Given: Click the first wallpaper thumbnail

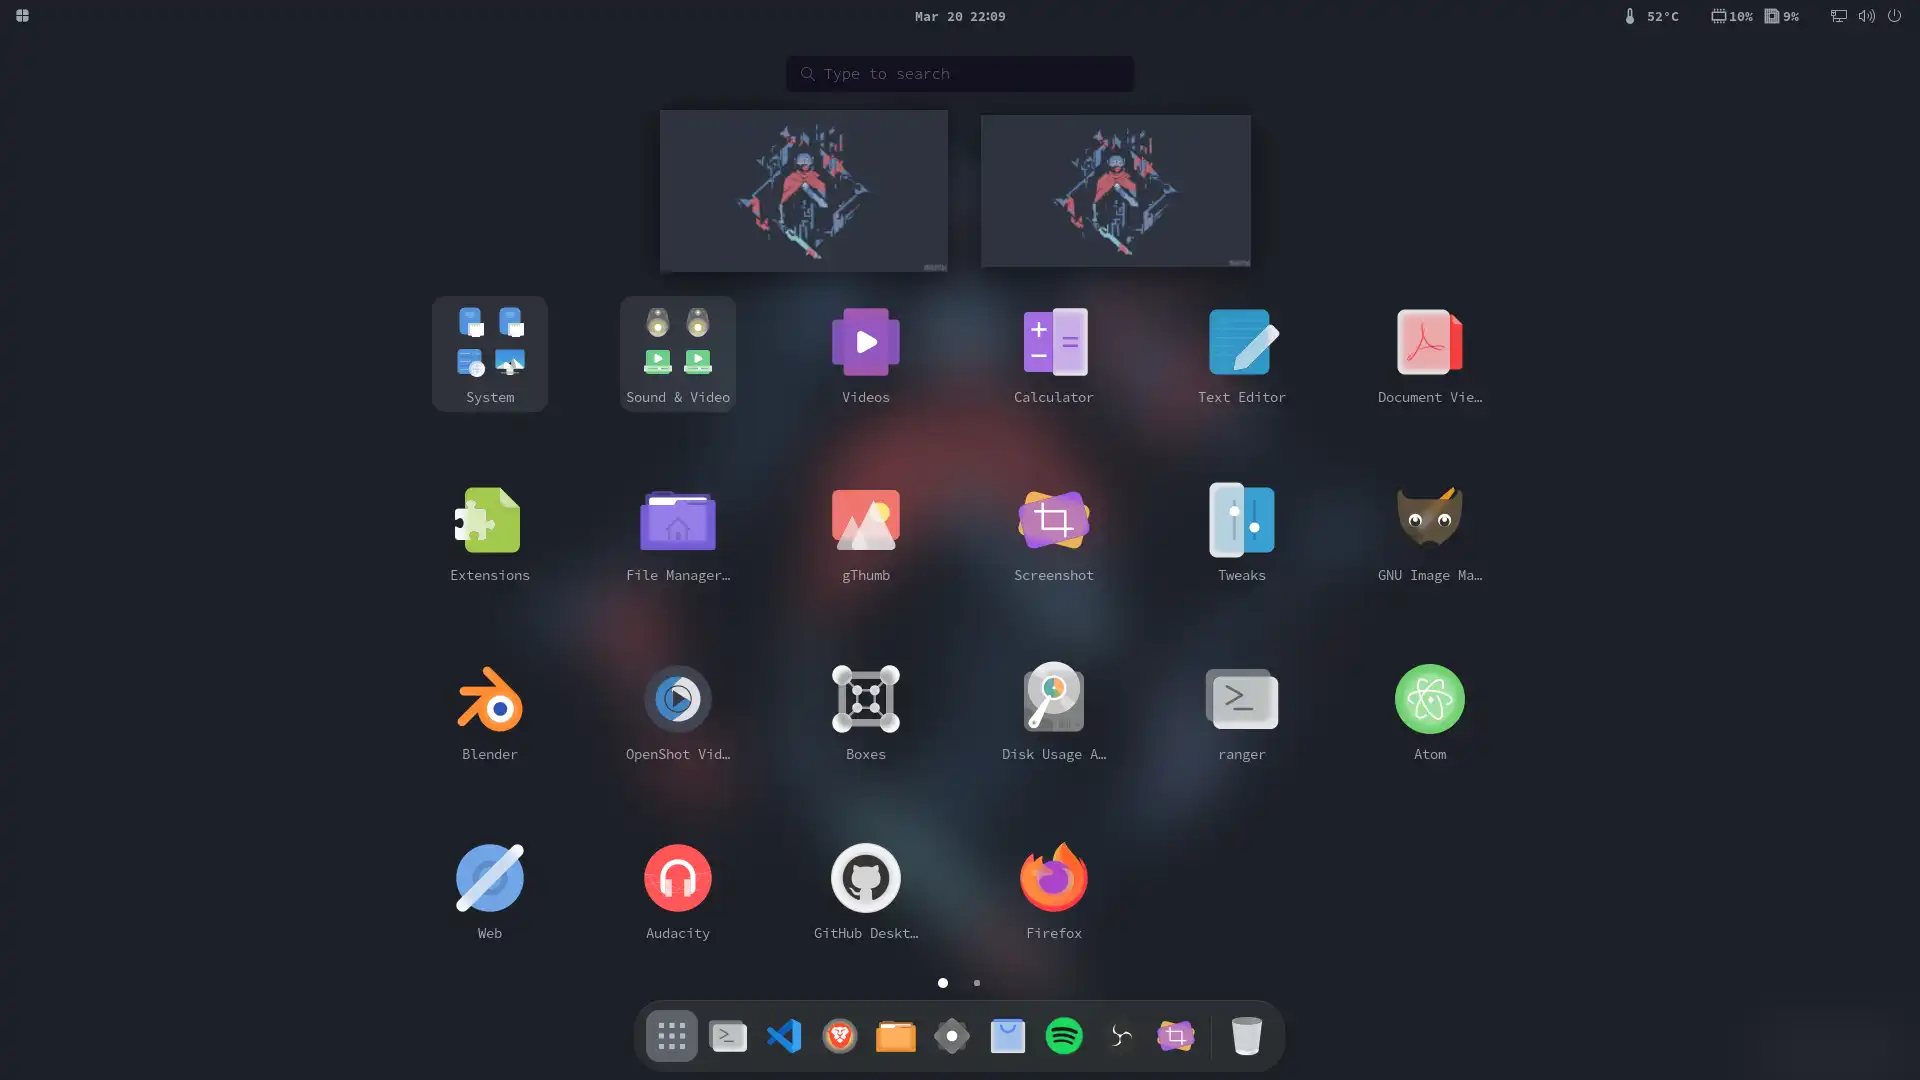Looking at the screenshot, I should 804,190.
